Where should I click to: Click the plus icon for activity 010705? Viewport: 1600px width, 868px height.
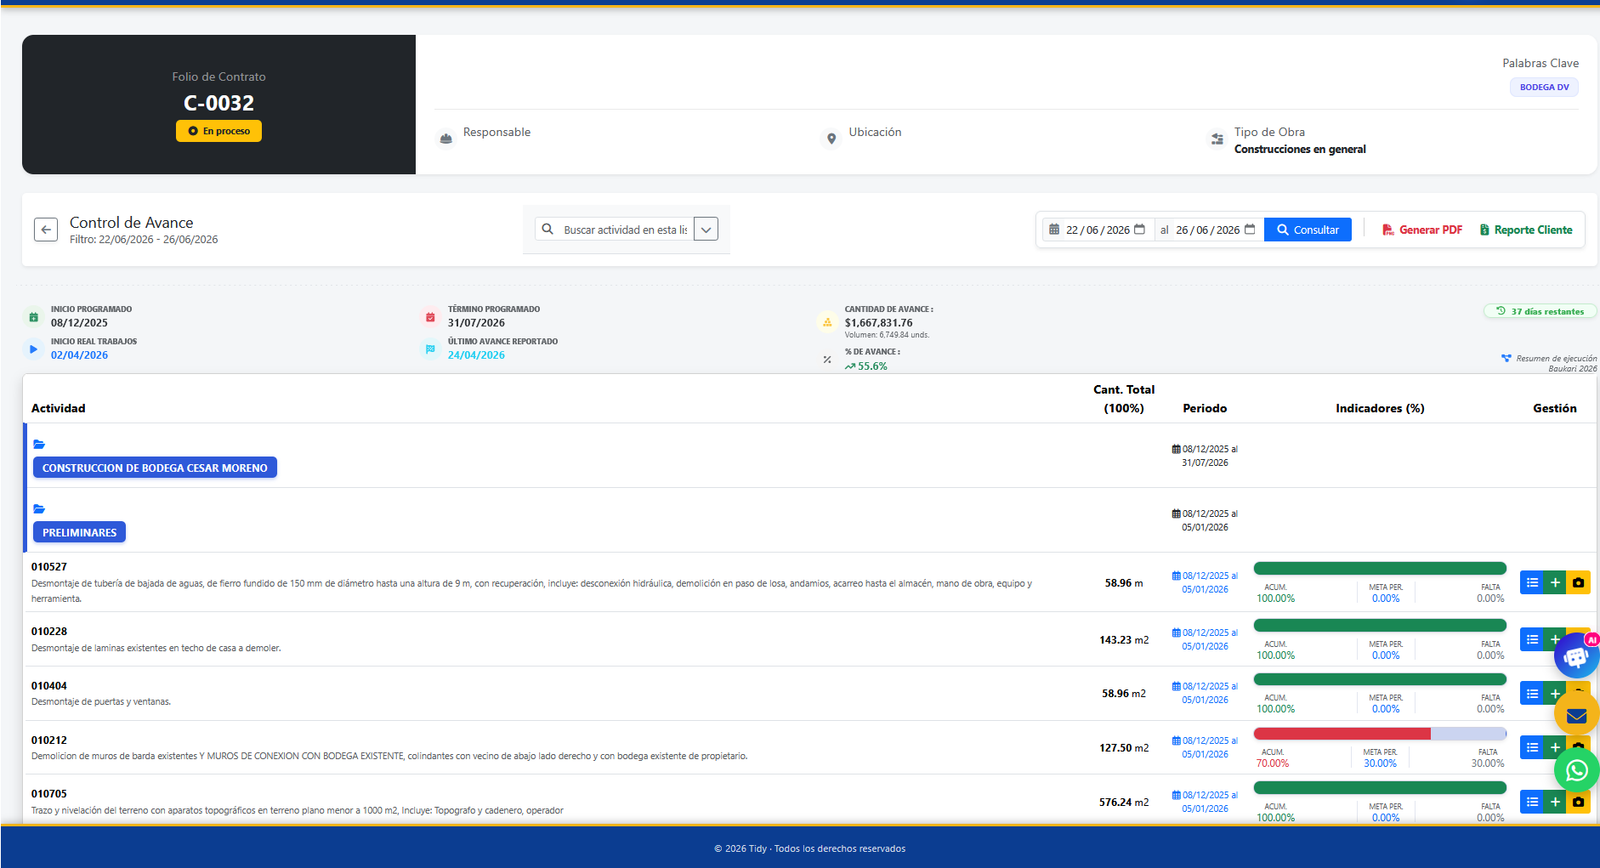tap(1555, 802)
